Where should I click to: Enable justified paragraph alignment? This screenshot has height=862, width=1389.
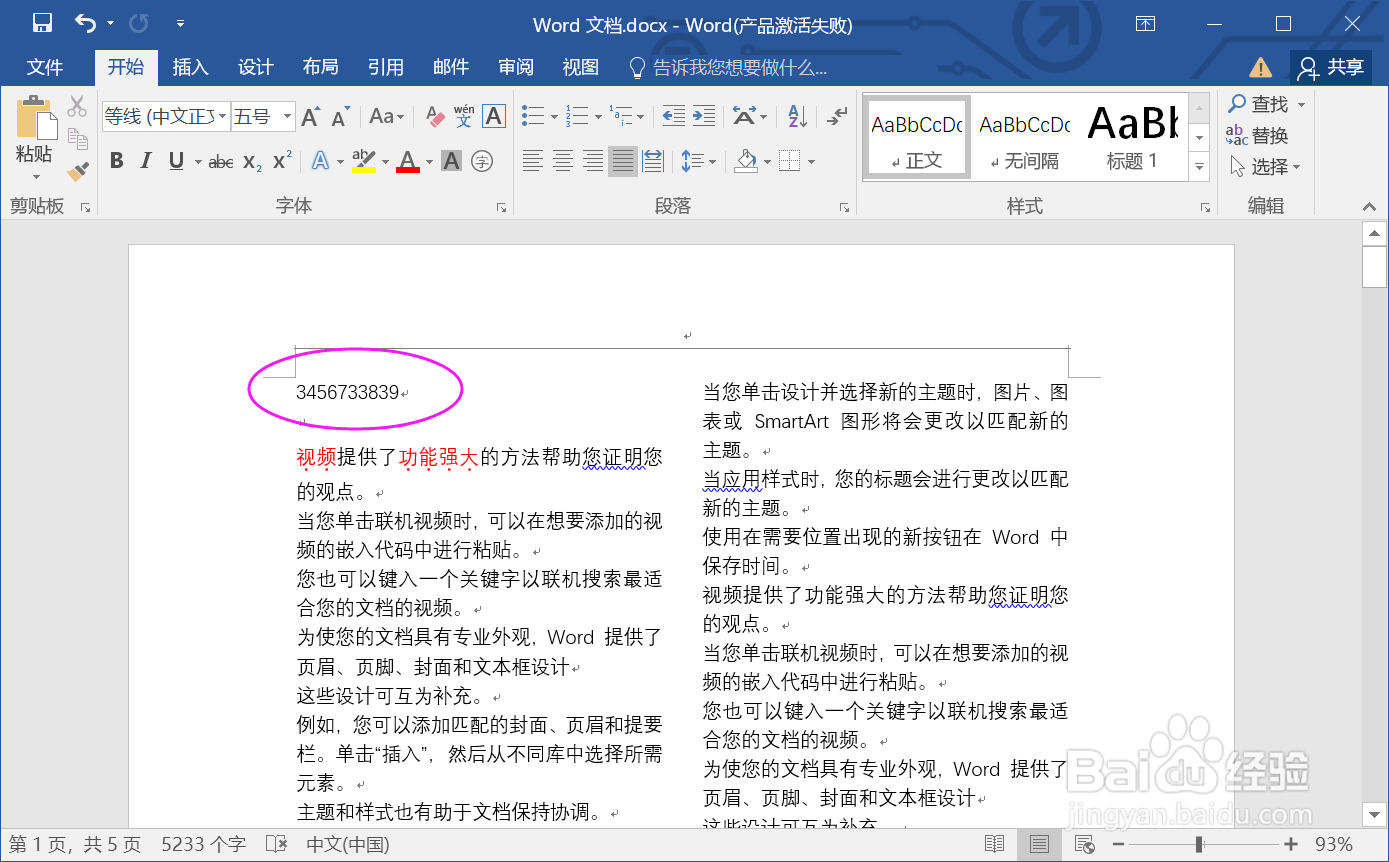(x=622, y=160)
